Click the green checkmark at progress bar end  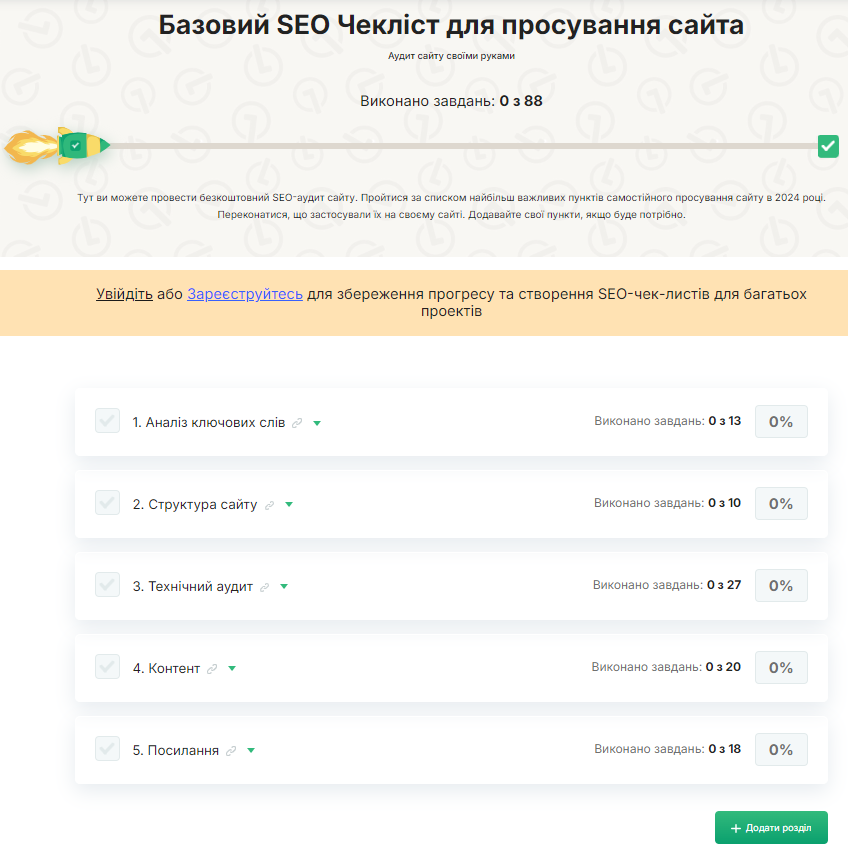(x=828, y=146)
